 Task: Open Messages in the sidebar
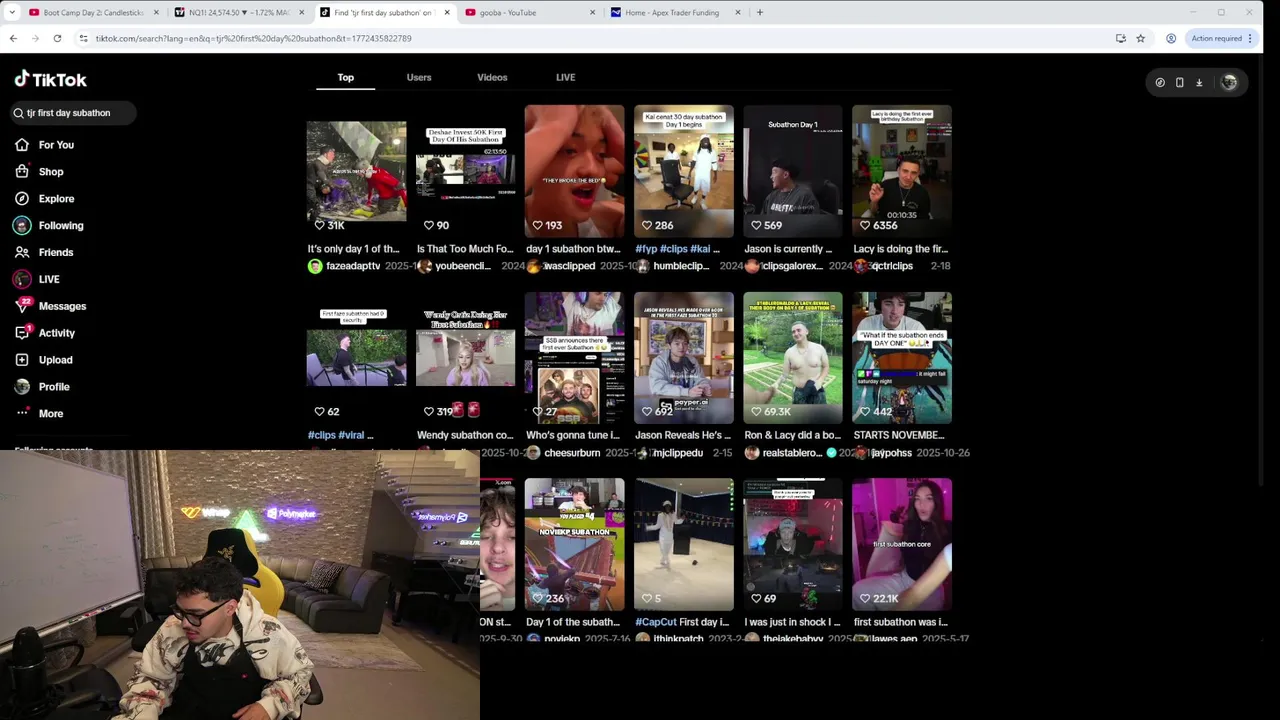click(x=62, y=306)
